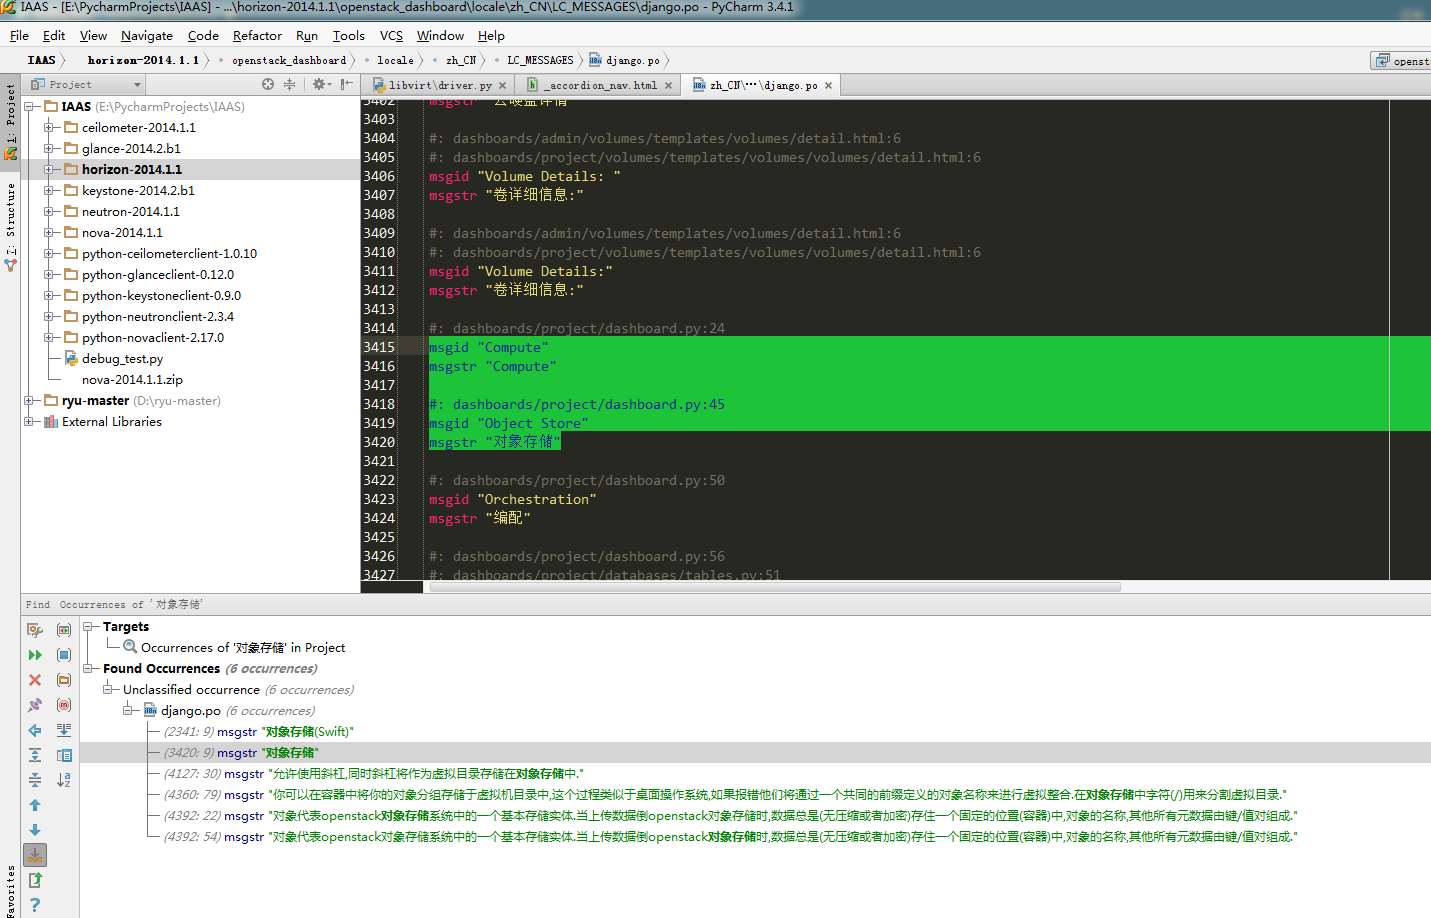Screen dimensions: 1431x918
Task: Toggle group by module
Action: pos(64,655)
